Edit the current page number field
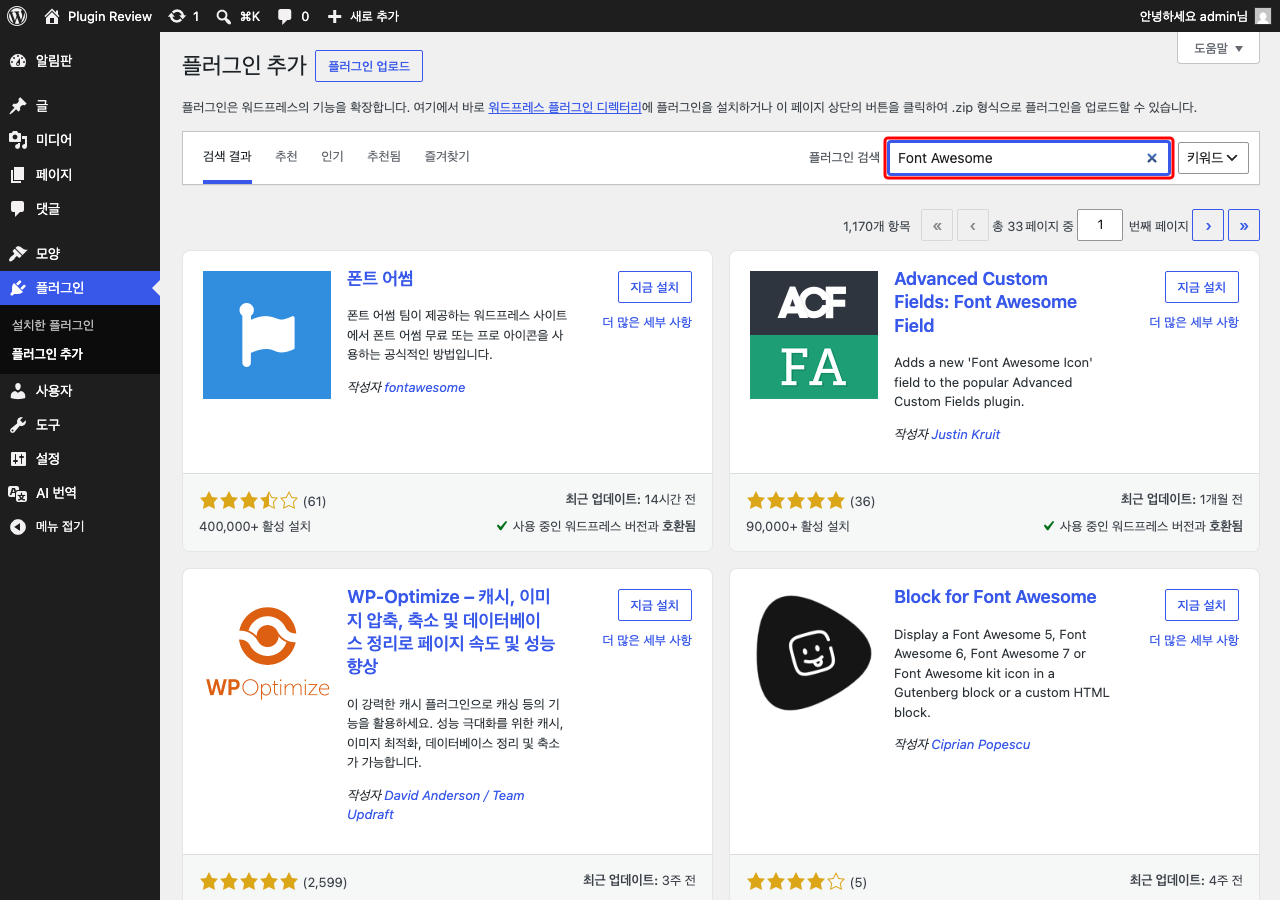Image resolution: width=1280 pixels, height=900 pixels. click(1101, 225)
